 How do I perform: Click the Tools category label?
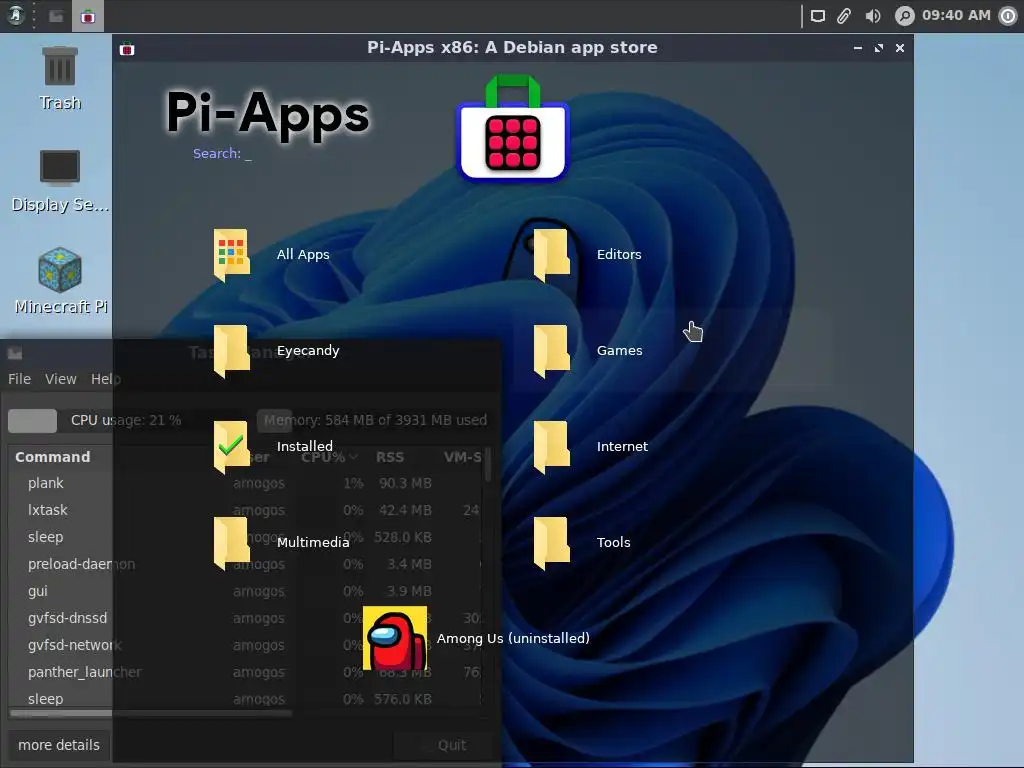point(614,543)
